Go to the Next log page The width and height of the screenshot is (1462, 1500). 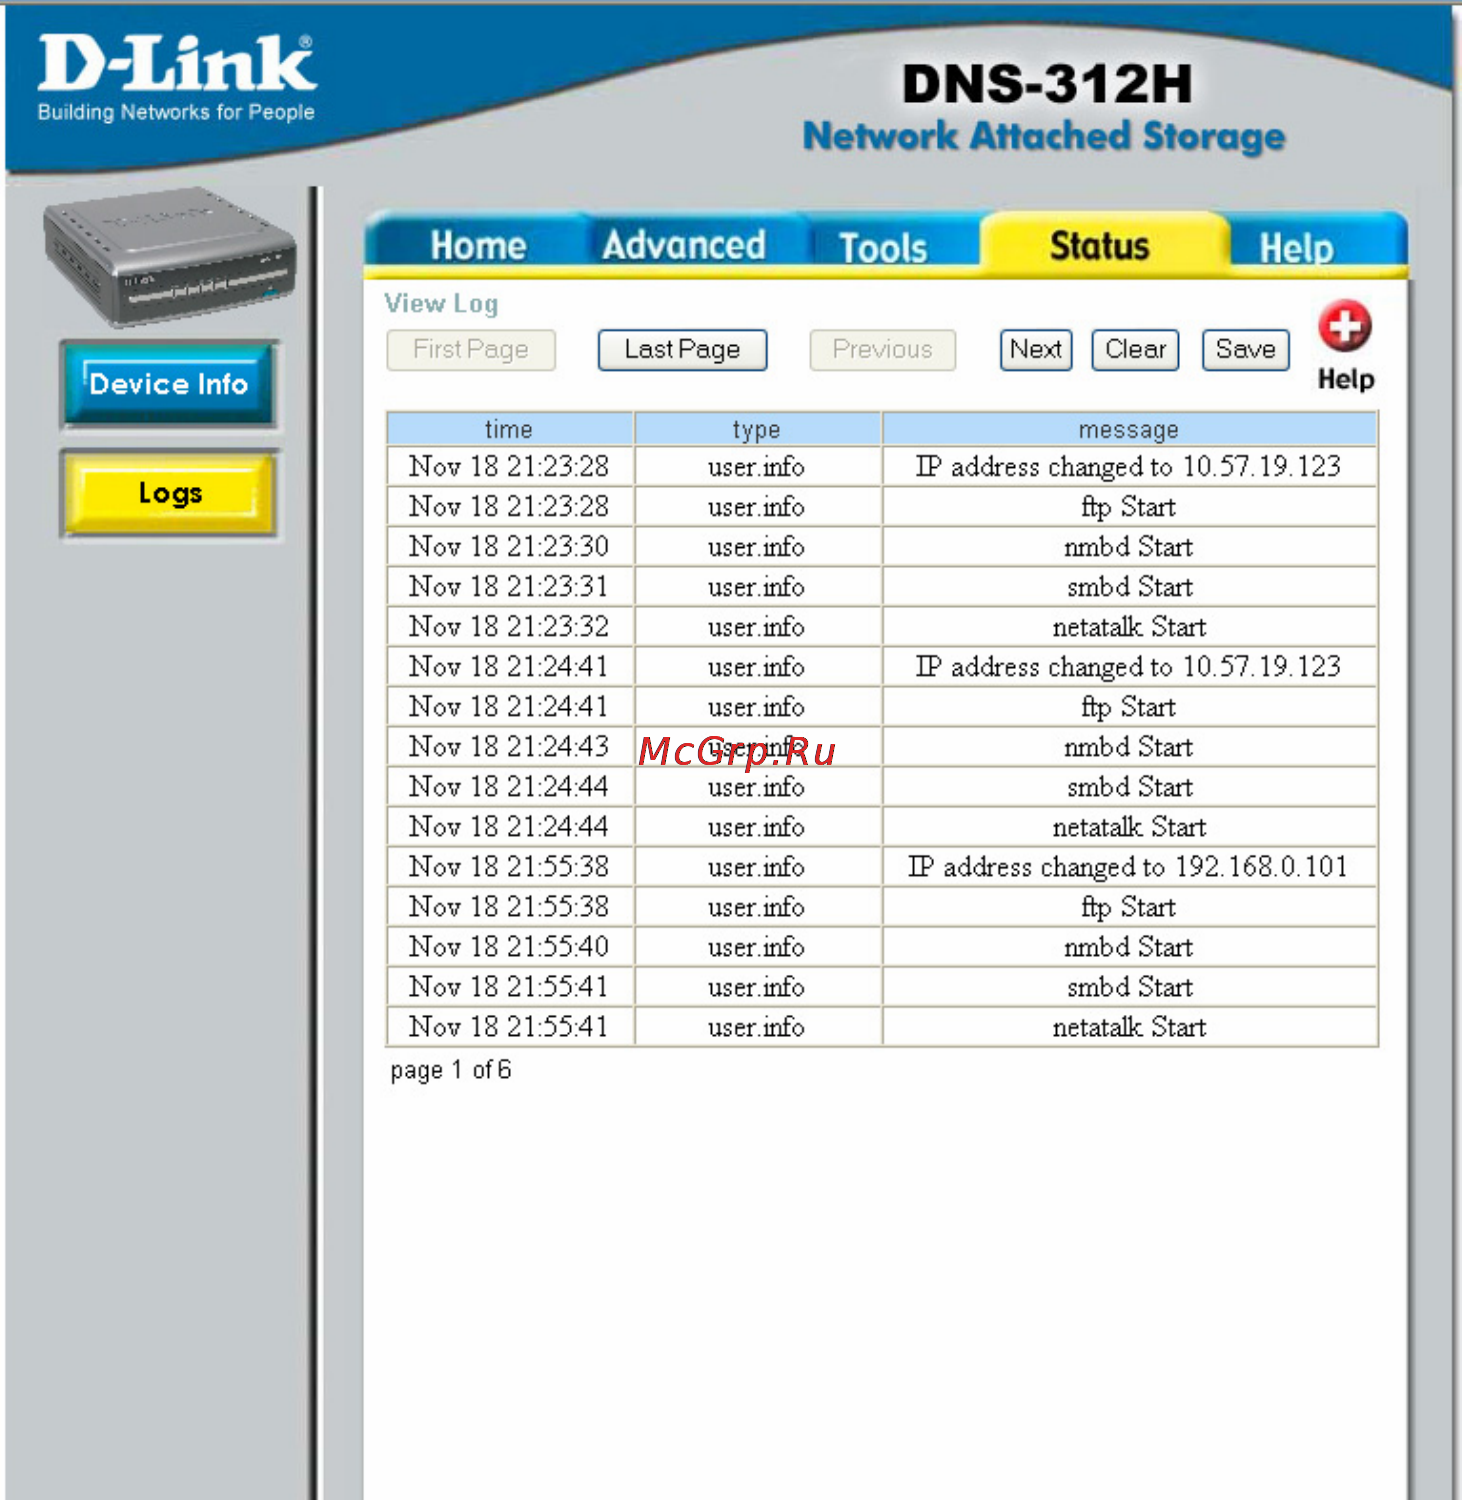[1036, 350]
